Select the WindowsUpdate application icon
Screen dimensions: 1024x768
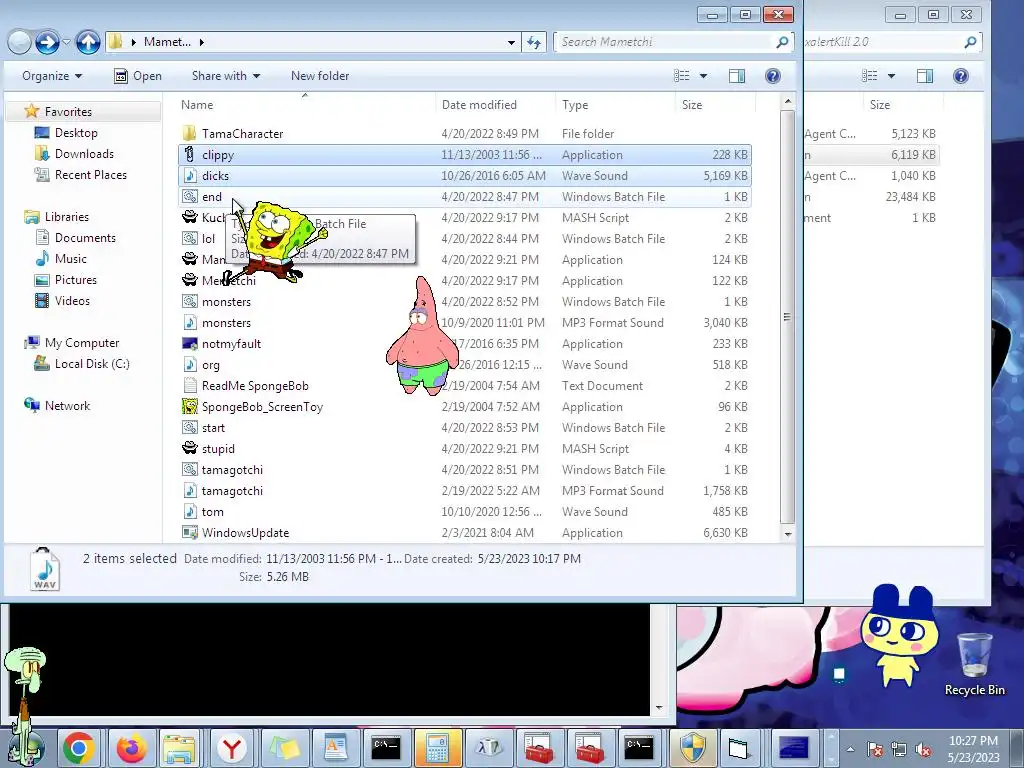[x=189, y=532]
